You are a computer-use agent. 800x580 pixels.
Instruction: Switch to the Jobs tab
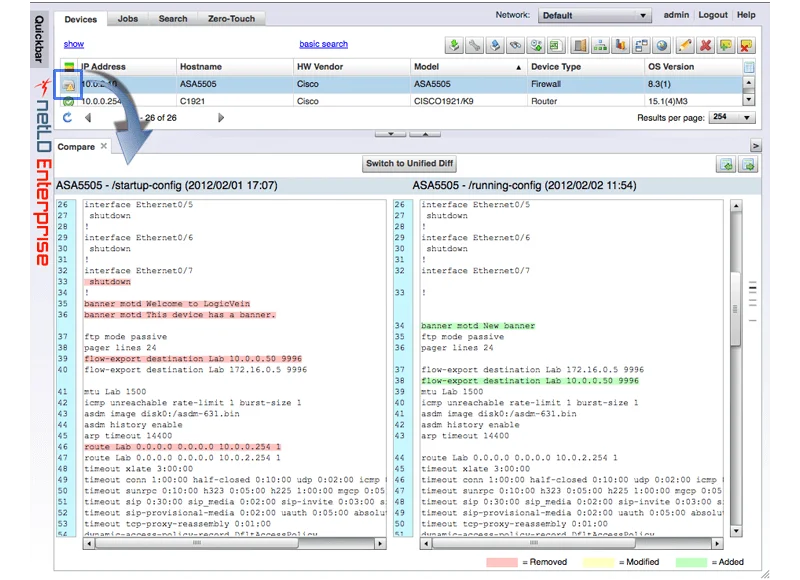128,18
